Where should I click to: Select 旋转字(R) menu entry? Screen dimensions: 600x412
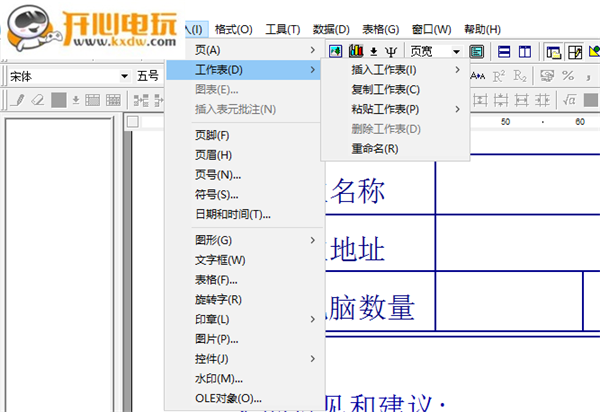tap(243, 300)
